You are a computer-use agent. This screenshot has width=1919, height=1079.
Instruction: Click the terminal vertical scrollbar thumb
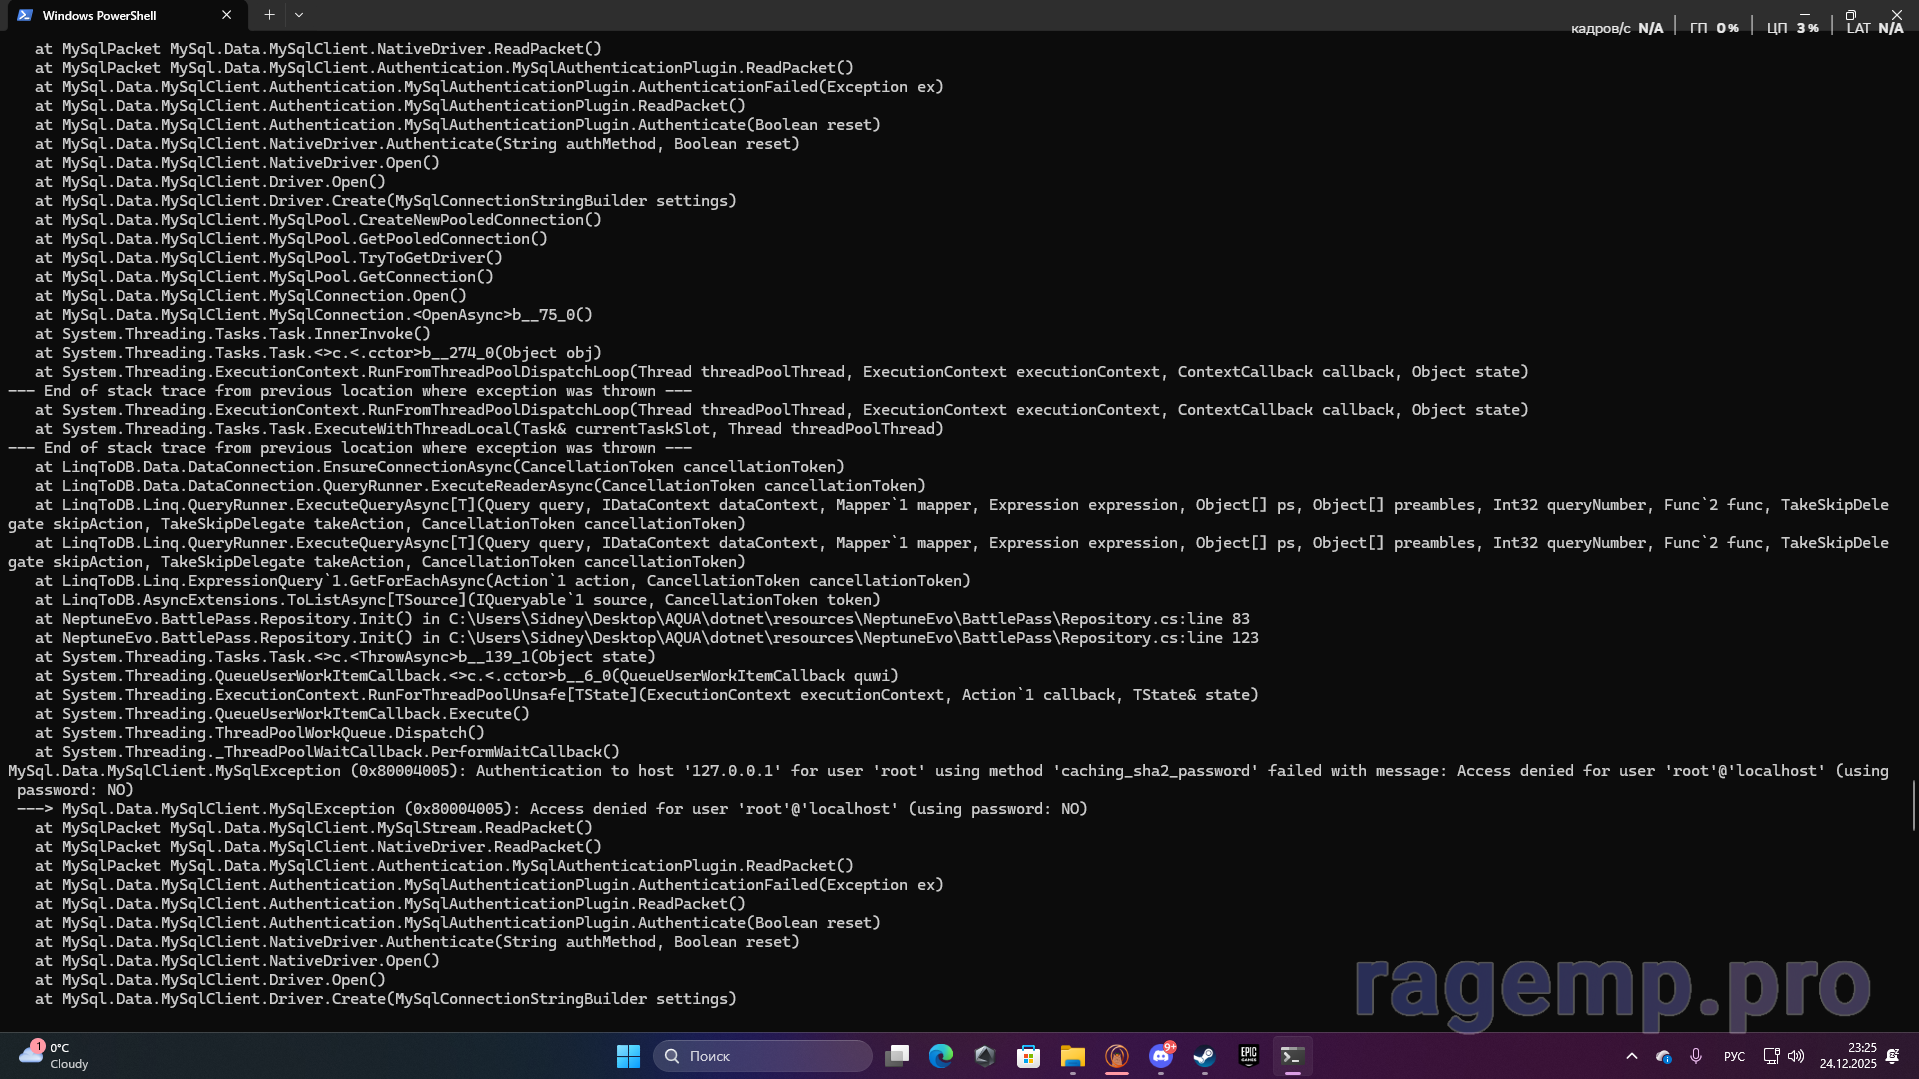tap(1913, 805)
